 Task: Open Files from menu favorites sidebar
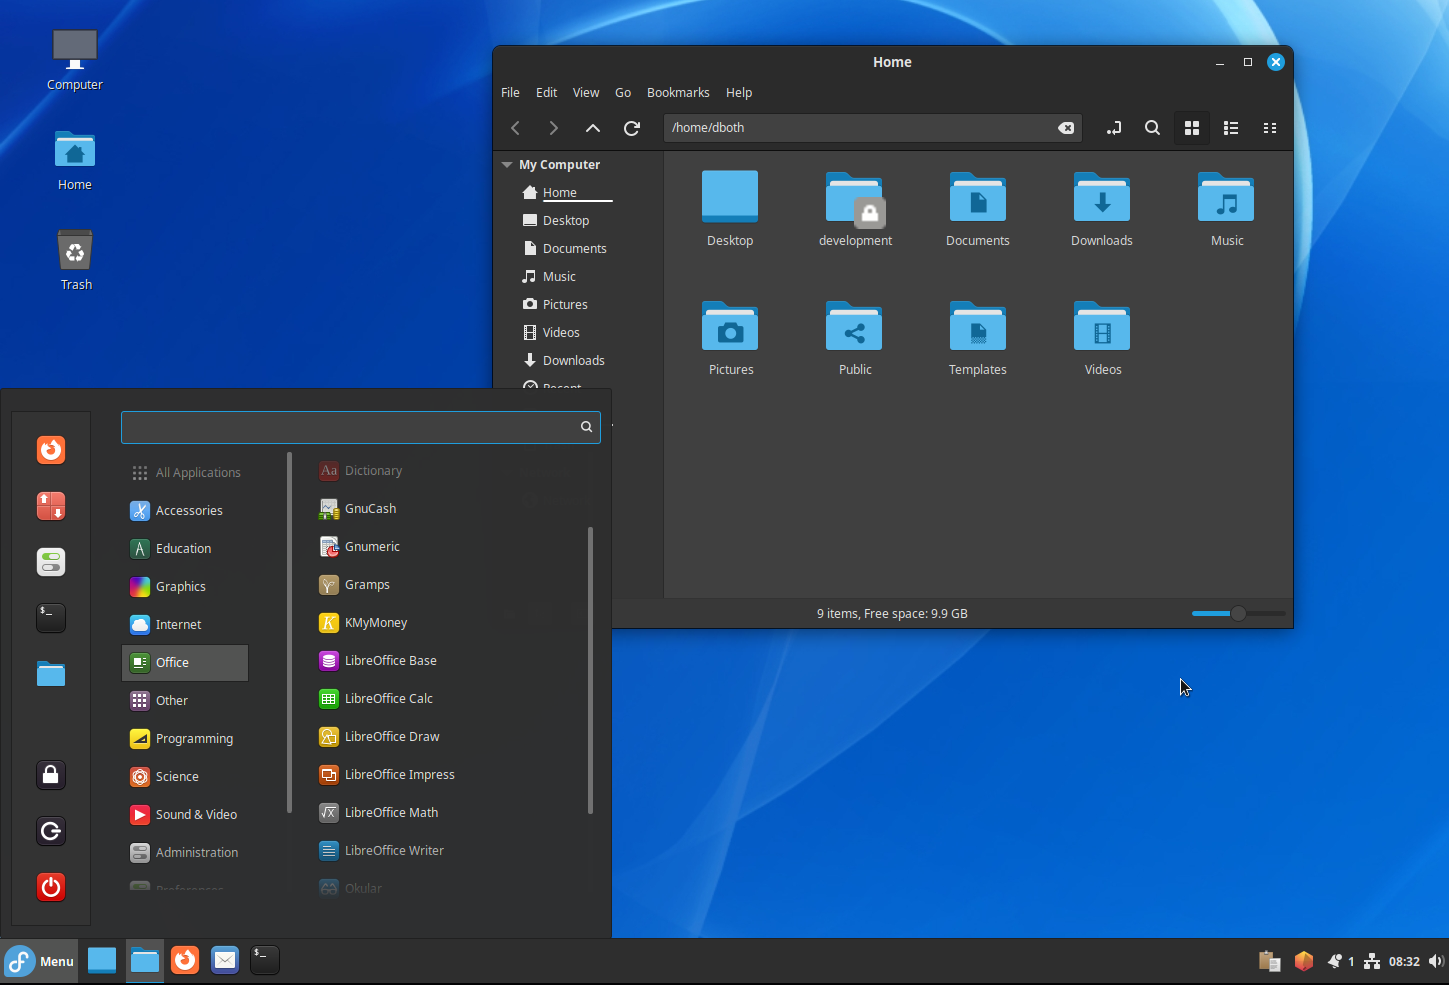51,674
